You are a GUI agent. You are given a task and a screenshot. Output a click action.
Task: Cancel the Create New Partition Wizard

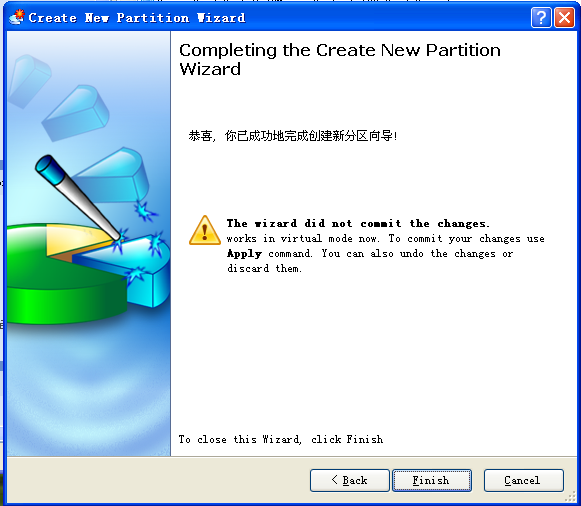[x=524, y=480]
